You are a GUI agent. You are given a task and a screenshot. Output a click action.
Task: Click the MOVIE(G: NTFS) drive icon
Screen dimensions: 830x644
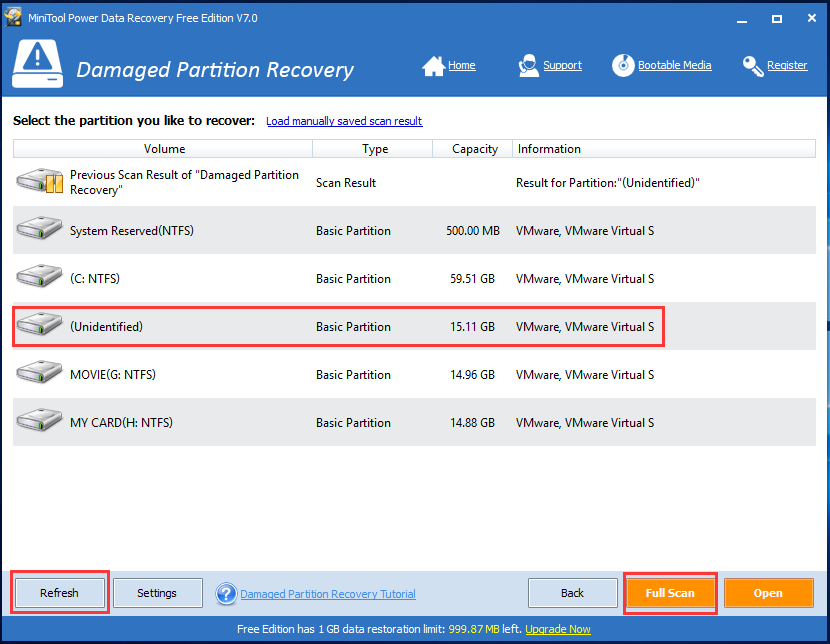pos(39,372)
